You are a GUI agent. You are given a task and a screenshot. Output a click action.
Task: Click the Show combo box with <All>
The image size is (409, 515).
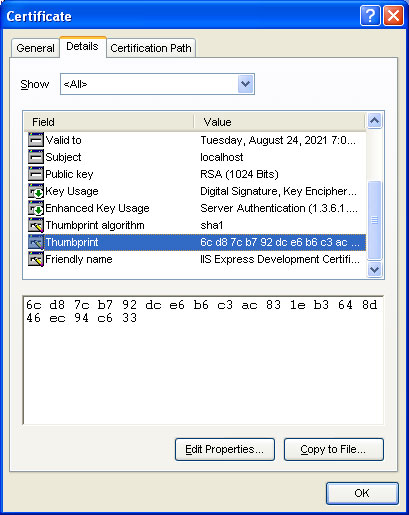click(x=157, y=84)
